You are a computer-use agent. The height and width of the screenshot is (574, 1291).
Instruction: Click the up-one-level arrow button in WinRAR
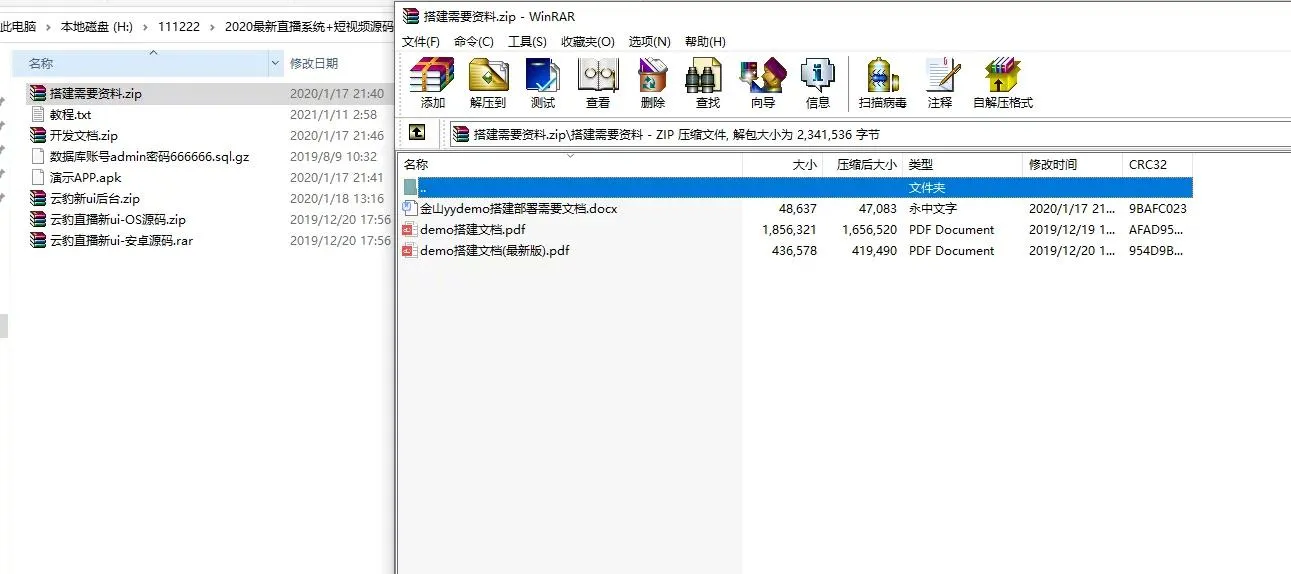tap(418, 132)
